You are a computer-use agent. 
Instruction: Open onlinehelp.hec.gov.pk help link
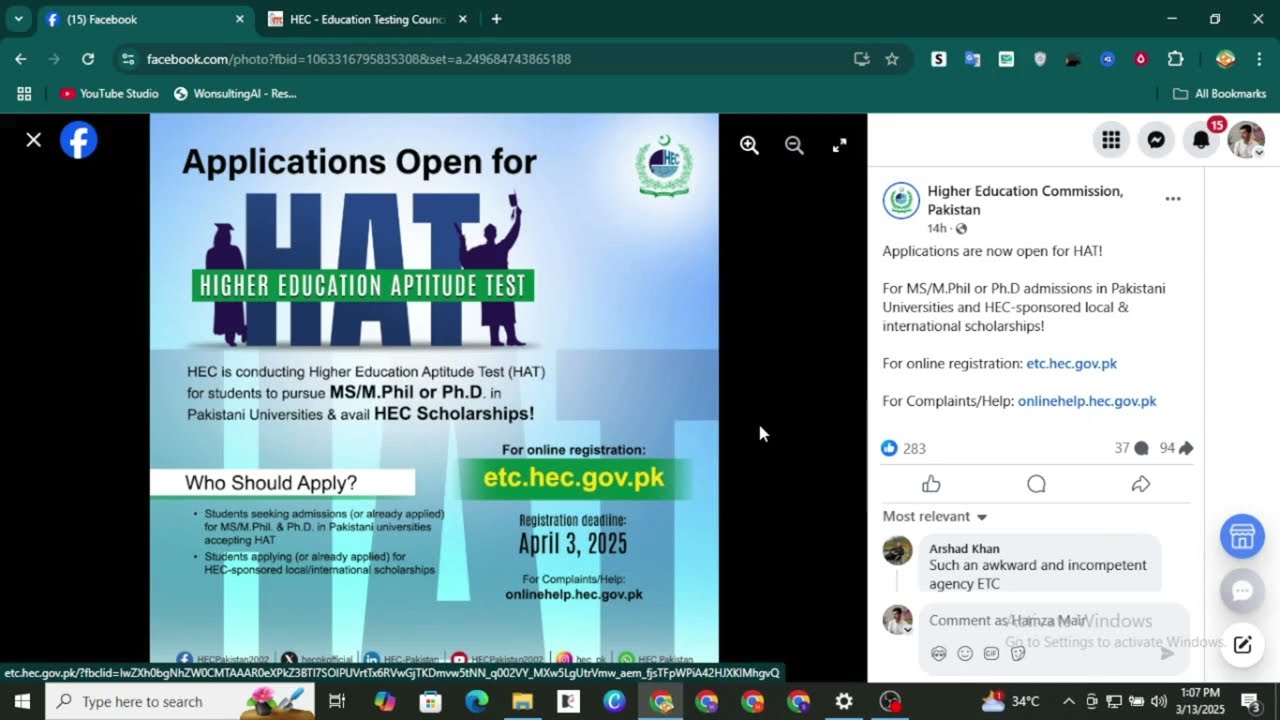pyautogui.click(x=1087, y=401)
